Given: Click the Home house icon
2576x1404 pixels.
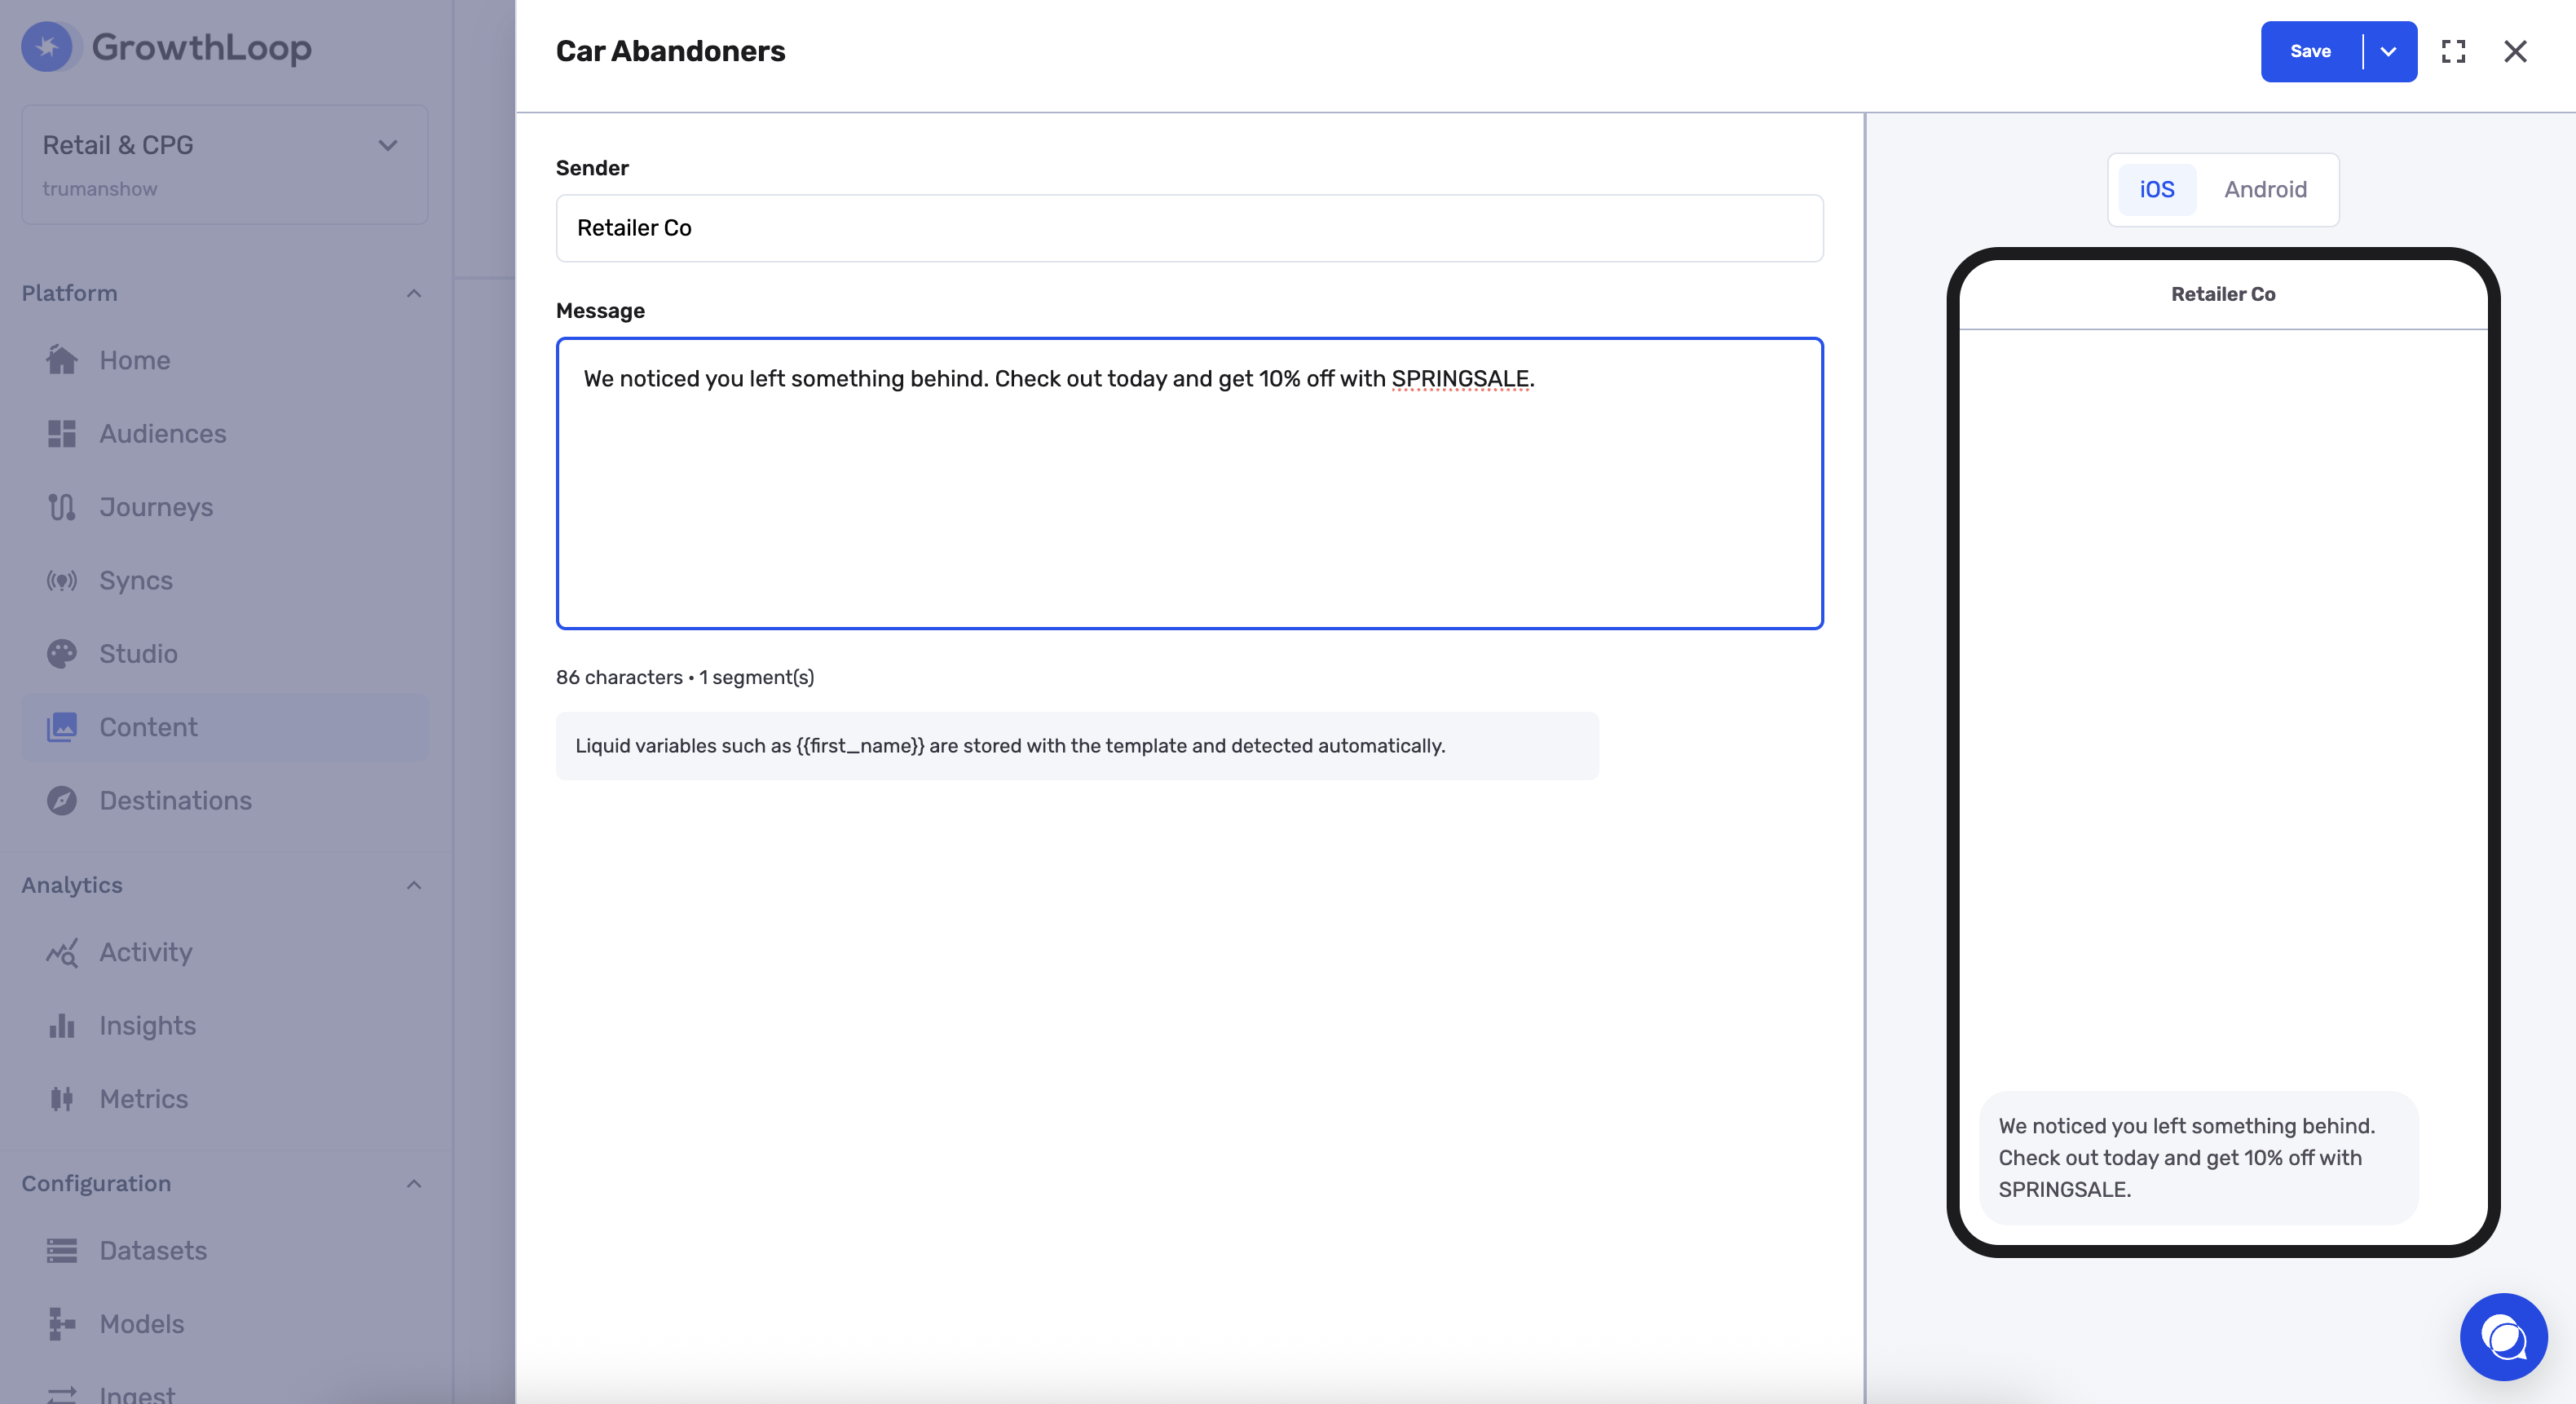Looking at the screenshot, I should pyautogui.click(x=62, y=360).
